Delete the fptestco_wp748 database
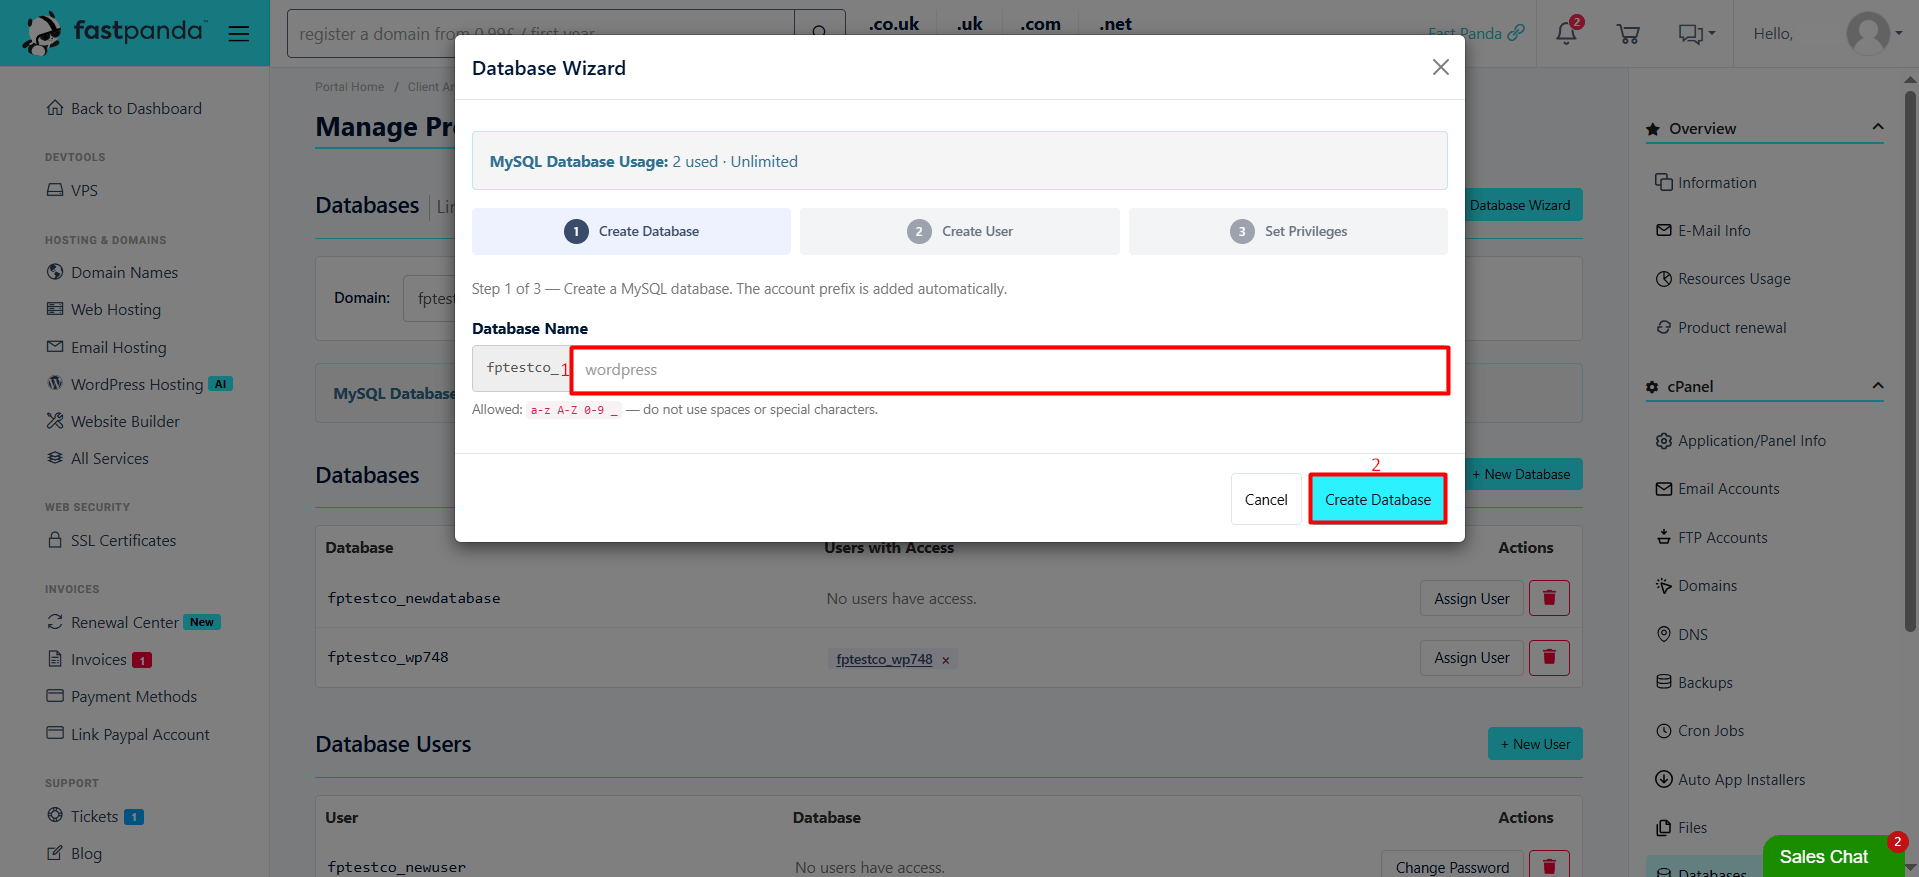Viewport: 1919px width, 877px height. [x=1549, y=657]
